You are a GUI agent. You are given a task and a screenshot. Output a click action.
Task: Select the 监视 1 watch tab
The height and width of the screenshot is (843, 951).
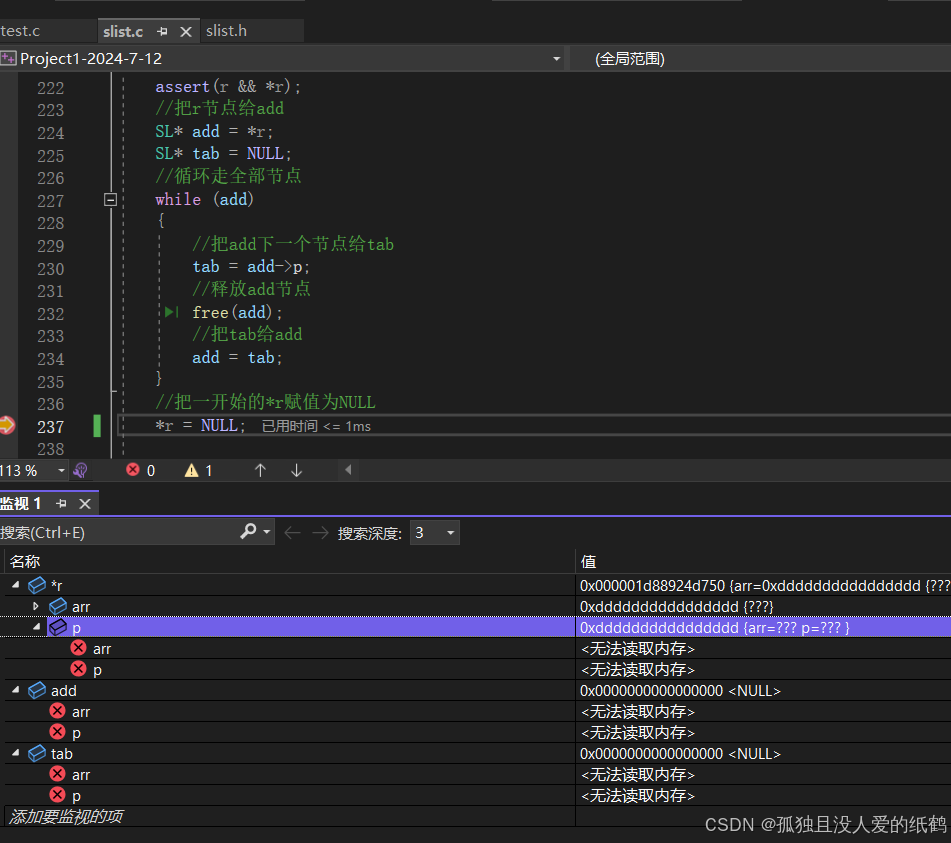(x=21, y=503)
